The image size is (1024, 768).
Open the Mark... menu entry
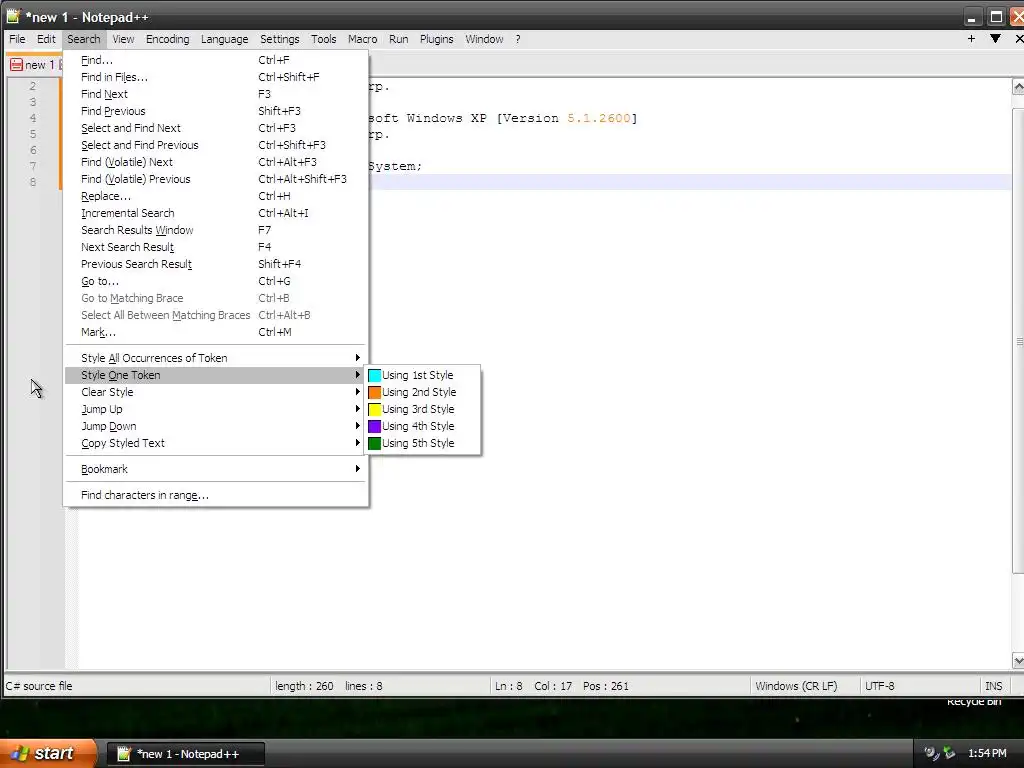coord(216,332)
